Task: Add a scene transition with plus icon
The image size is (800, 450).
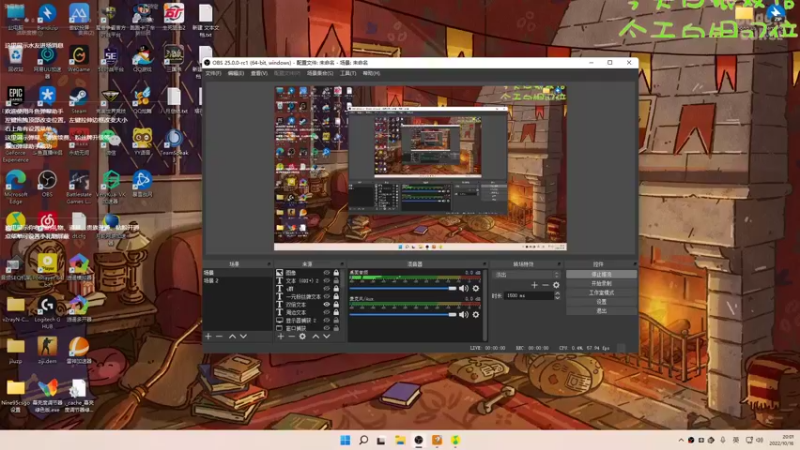Action: 534,285
